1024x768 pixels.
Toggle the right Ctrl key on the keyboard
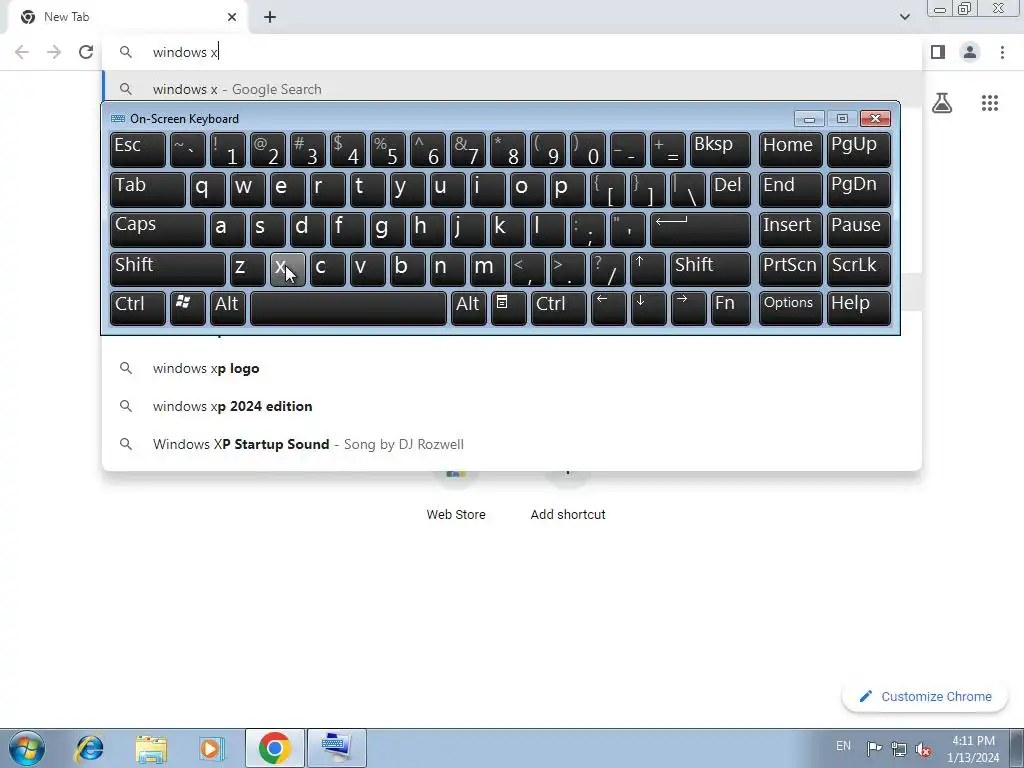[x=559, y=308]
